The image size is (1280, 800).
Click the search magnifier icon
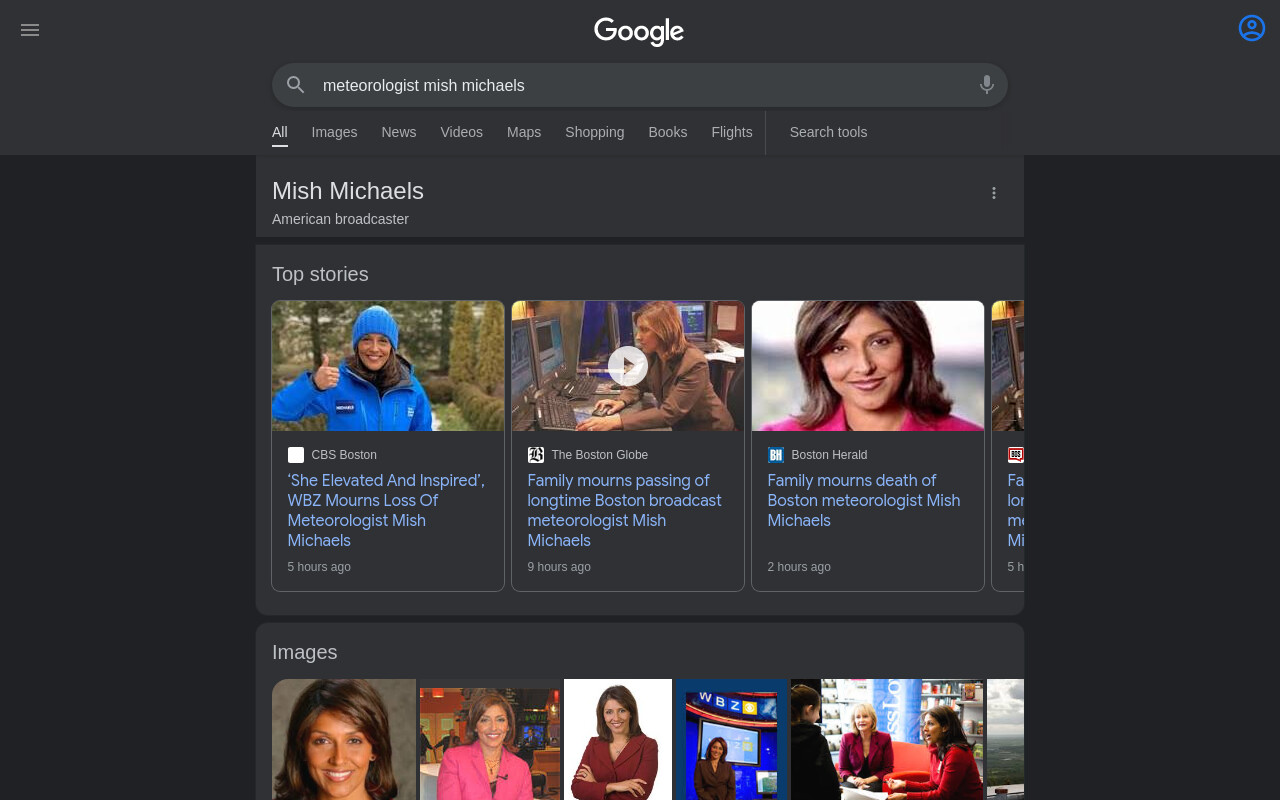295,85
